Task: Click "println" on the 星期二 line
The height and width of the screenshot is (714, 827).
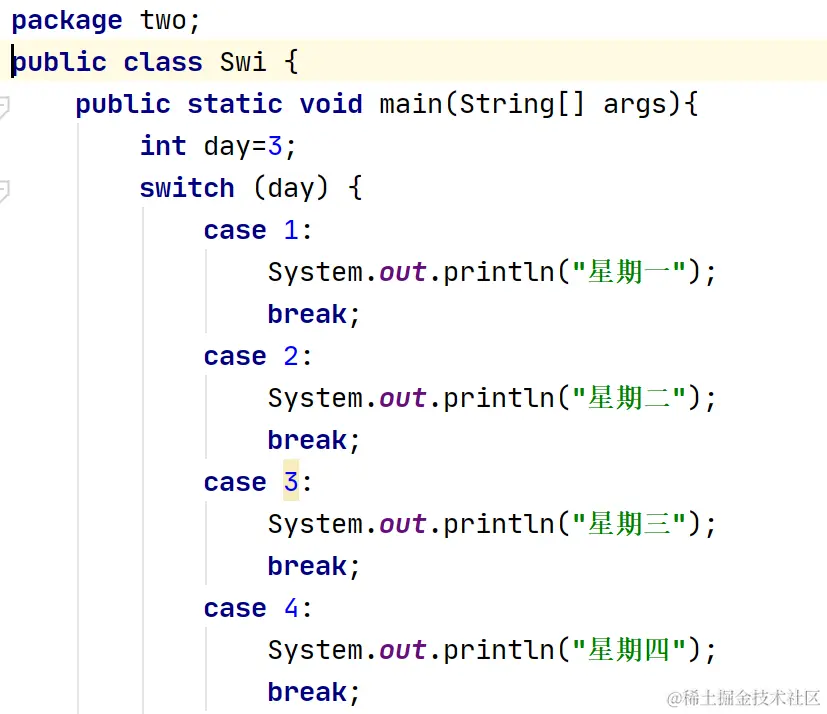Action: 499,399
